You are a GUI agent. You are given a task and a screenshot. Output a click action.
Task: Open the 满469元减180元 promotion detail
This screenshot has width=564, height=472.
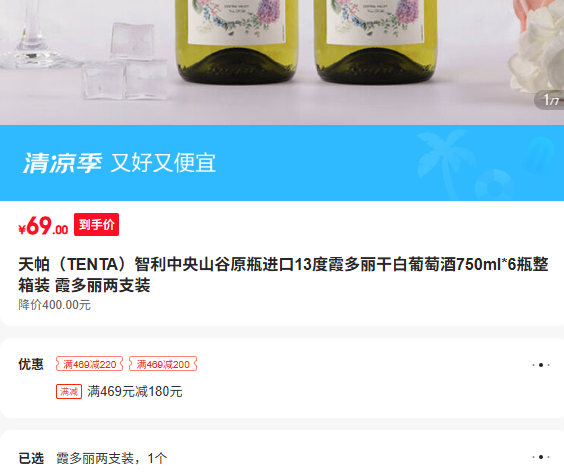(135, 391)
